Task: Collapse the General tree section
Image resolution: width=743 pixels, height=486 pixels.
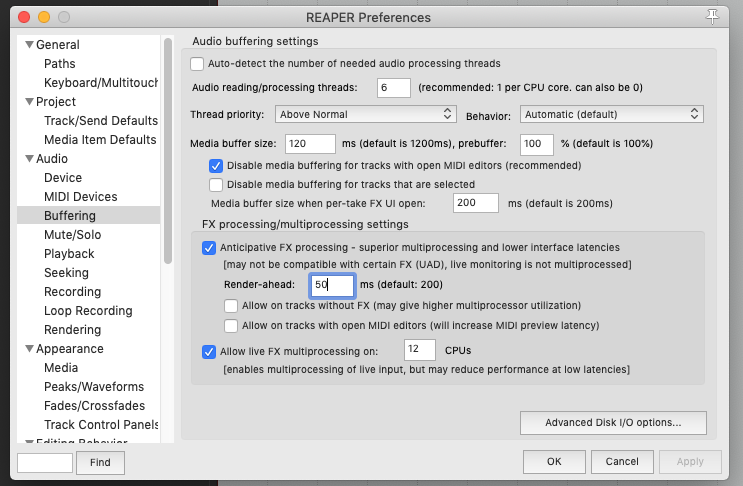Action: [29, 45]
